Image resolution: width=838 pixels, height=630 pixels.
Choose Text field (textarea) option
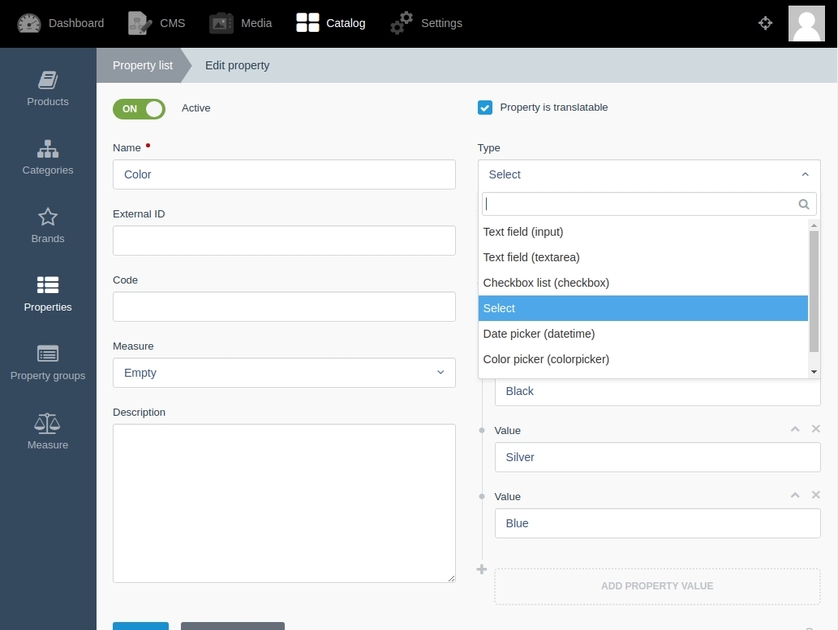pyautogui.click(x=643, y=258)
